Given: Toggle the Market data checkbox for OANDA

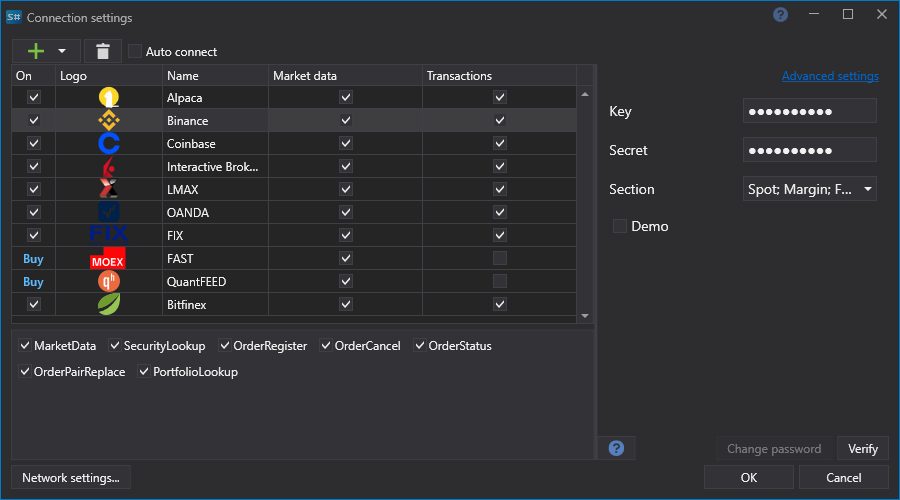Looking at the screenshot, I should [x=346, y=212].
